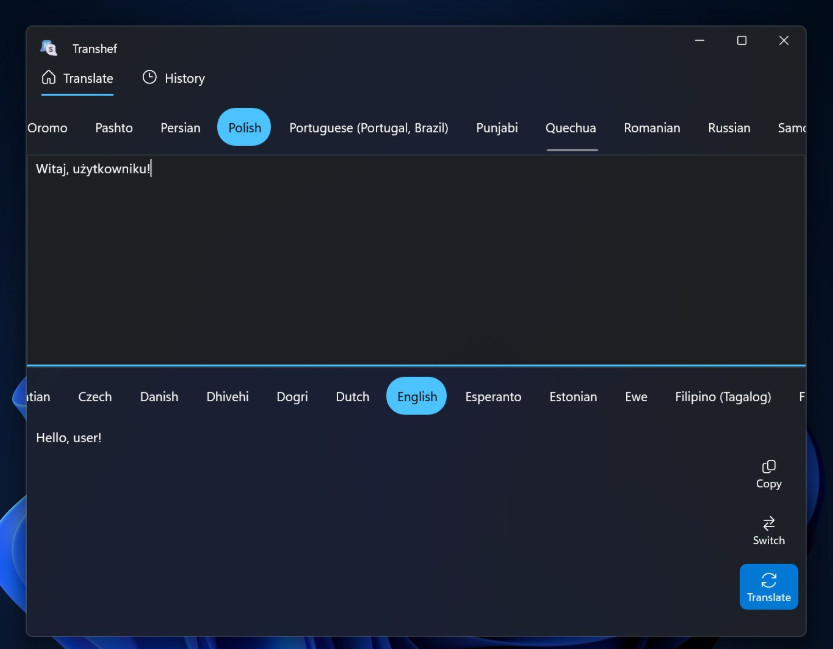Choose Esperanto as target language
The width and height of the screenshot is (833, 649).
click(493, 397)
